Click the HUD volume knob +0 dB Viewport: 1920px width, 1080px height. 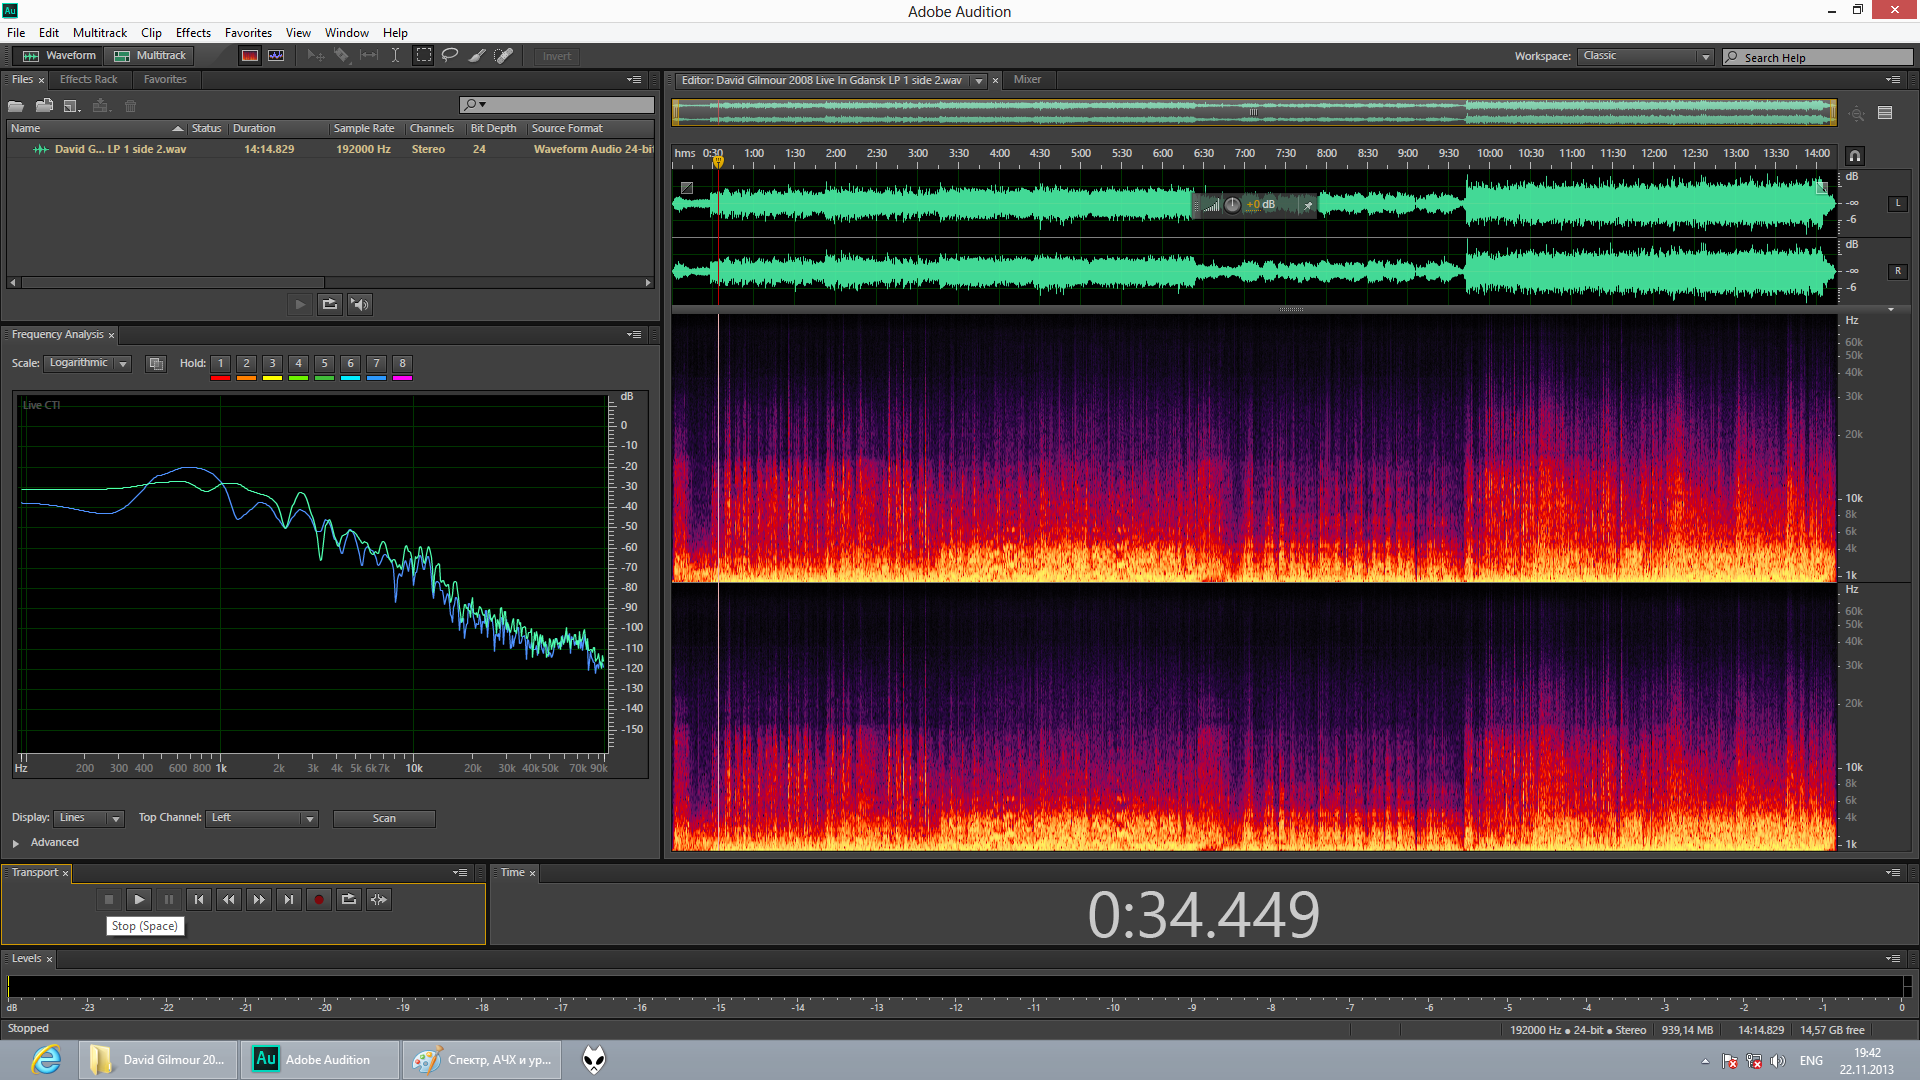(1233, 205)
